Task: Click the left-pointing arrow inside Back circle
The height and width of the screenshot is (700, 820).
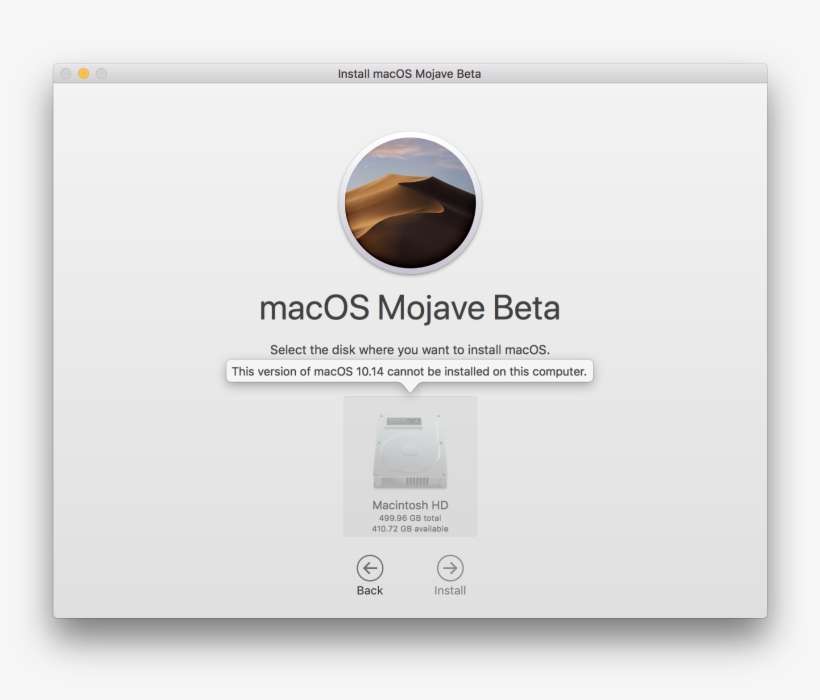Action: tap(370, 568)
